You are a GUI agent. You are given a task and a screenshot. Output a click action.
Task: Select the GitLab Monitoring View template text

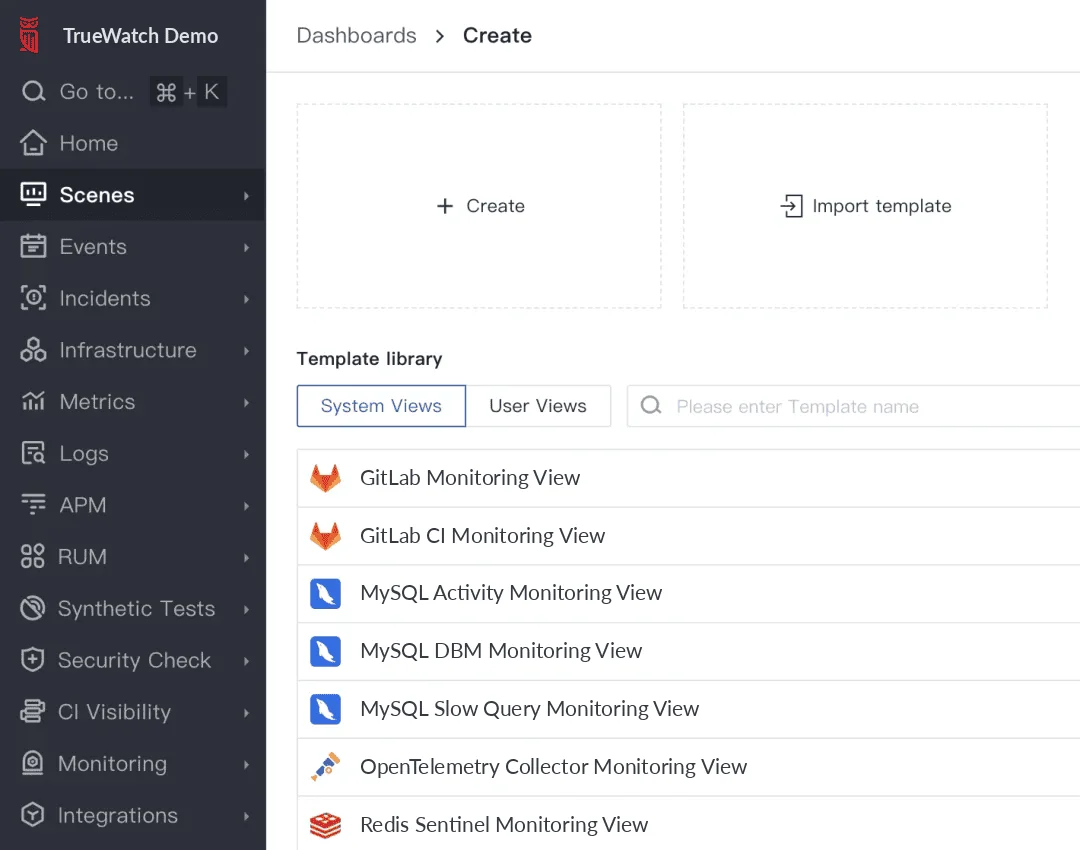[470, 477]
